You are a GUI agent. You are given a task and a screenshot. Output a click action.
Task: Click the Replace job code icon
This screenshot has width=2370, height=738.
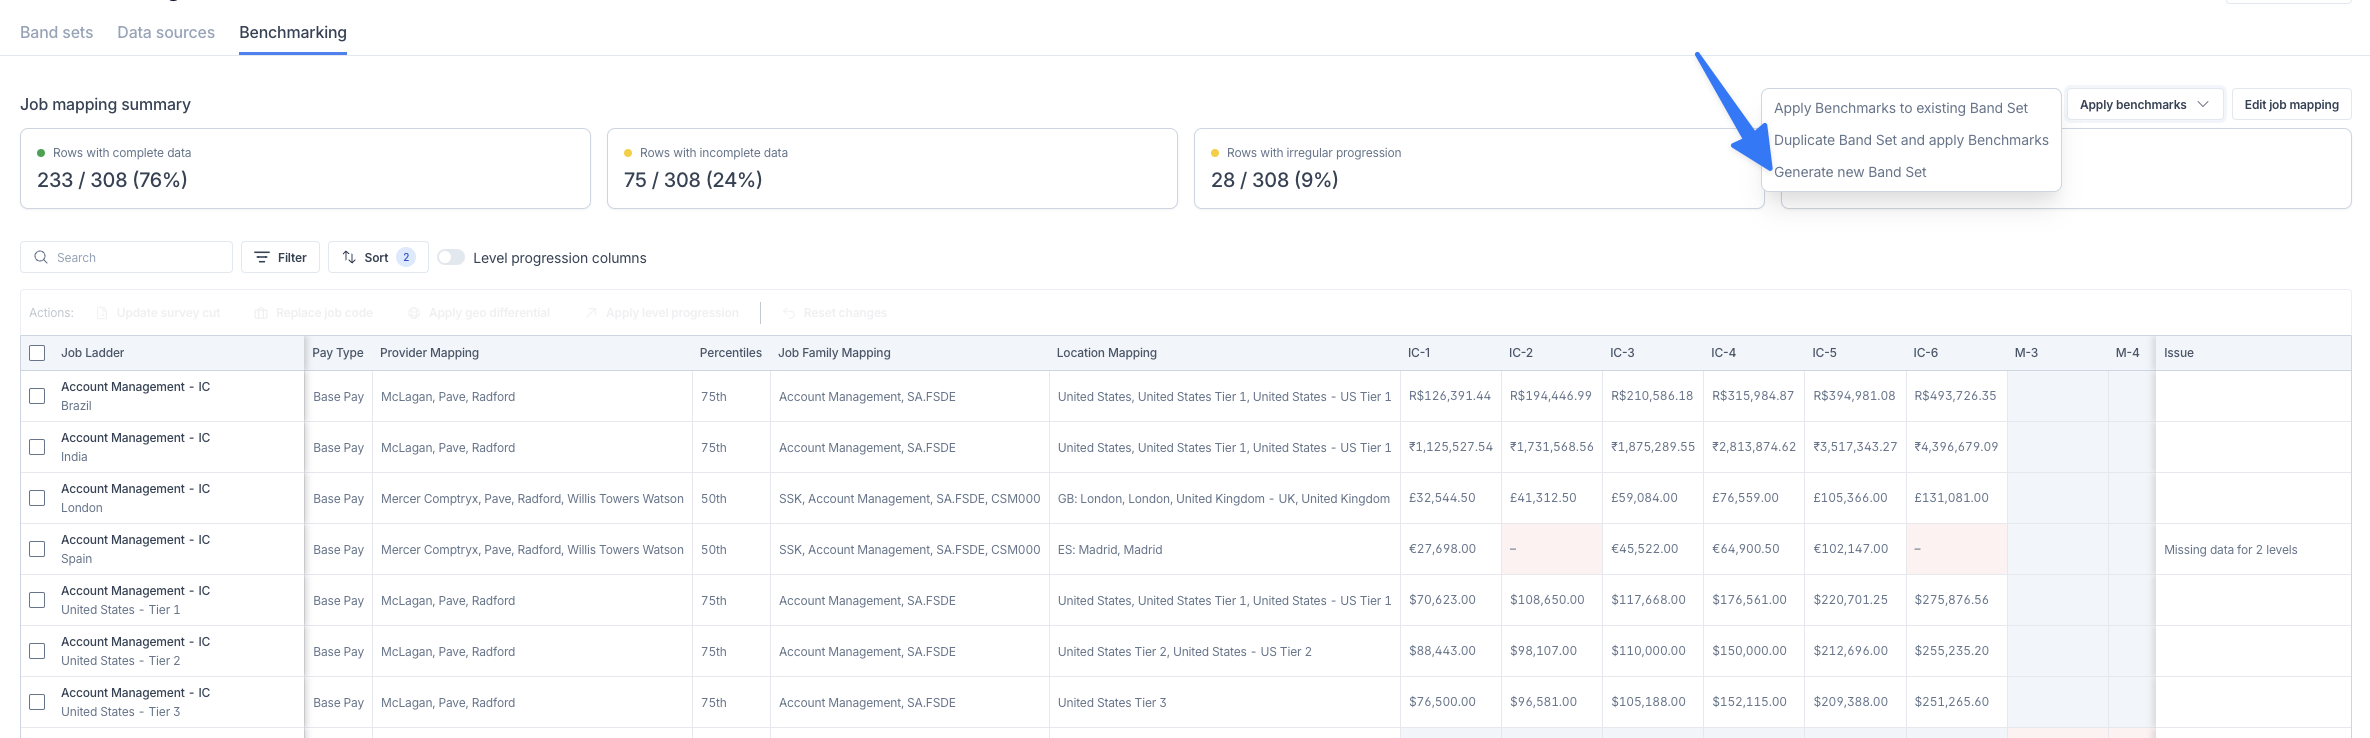[261, 313]
